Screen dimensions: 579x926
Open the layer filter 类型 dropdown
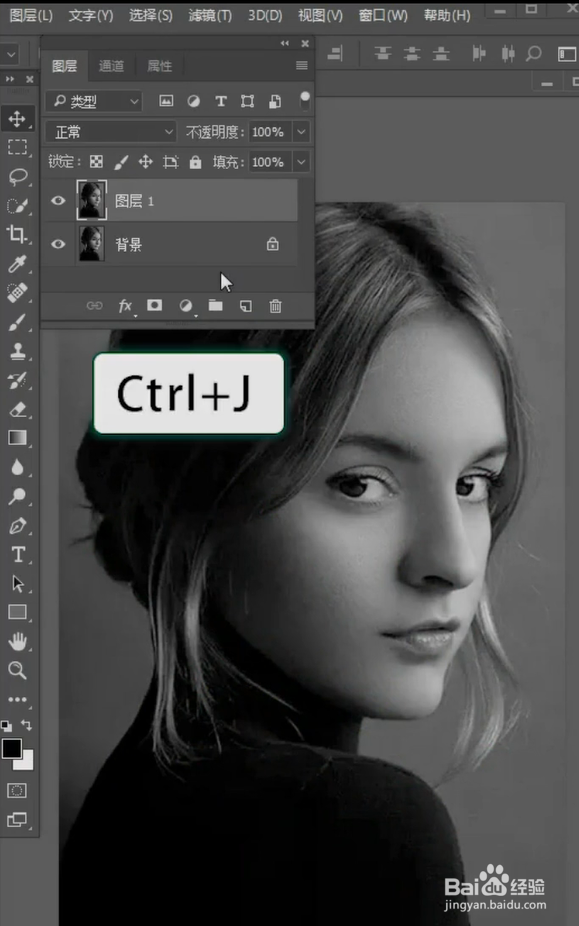[x=94, y=101]
